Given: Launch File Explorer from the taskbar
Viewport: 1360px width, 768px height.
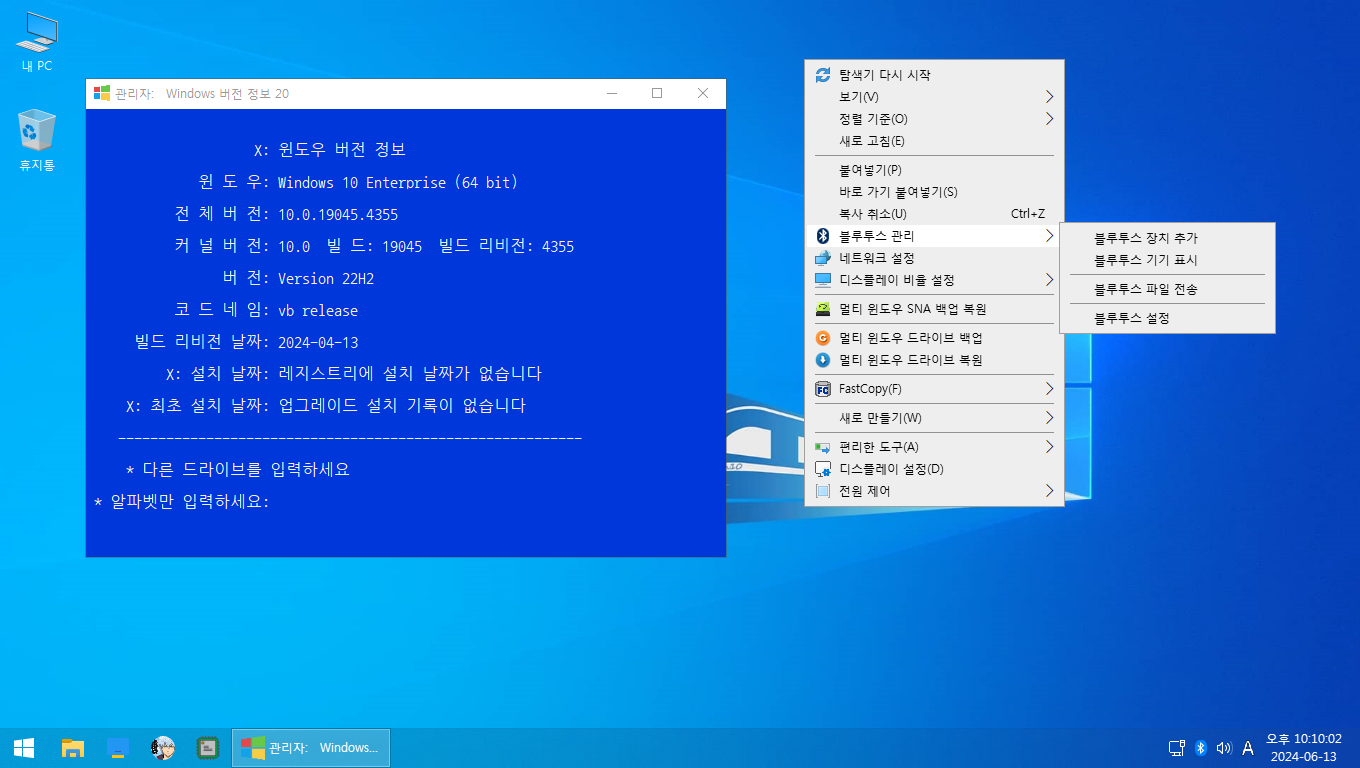Looking at the screenshot, I should pyautogui.click(x=72, y=748).
